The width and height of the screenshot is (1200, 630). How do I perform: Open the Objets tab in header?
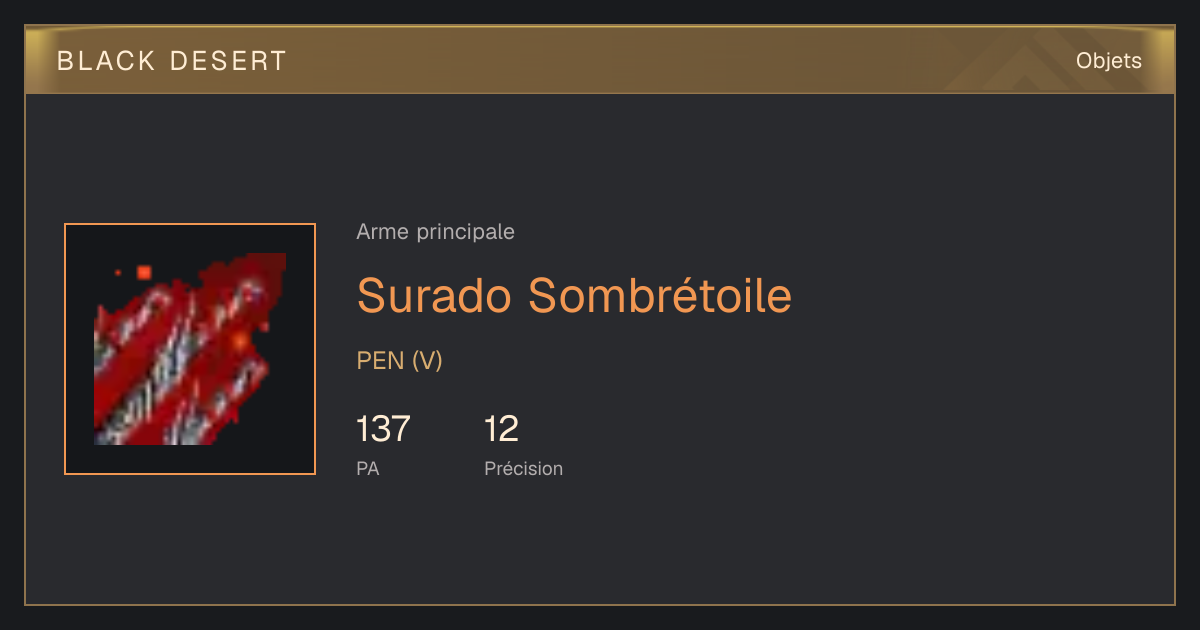[1108, 61]
